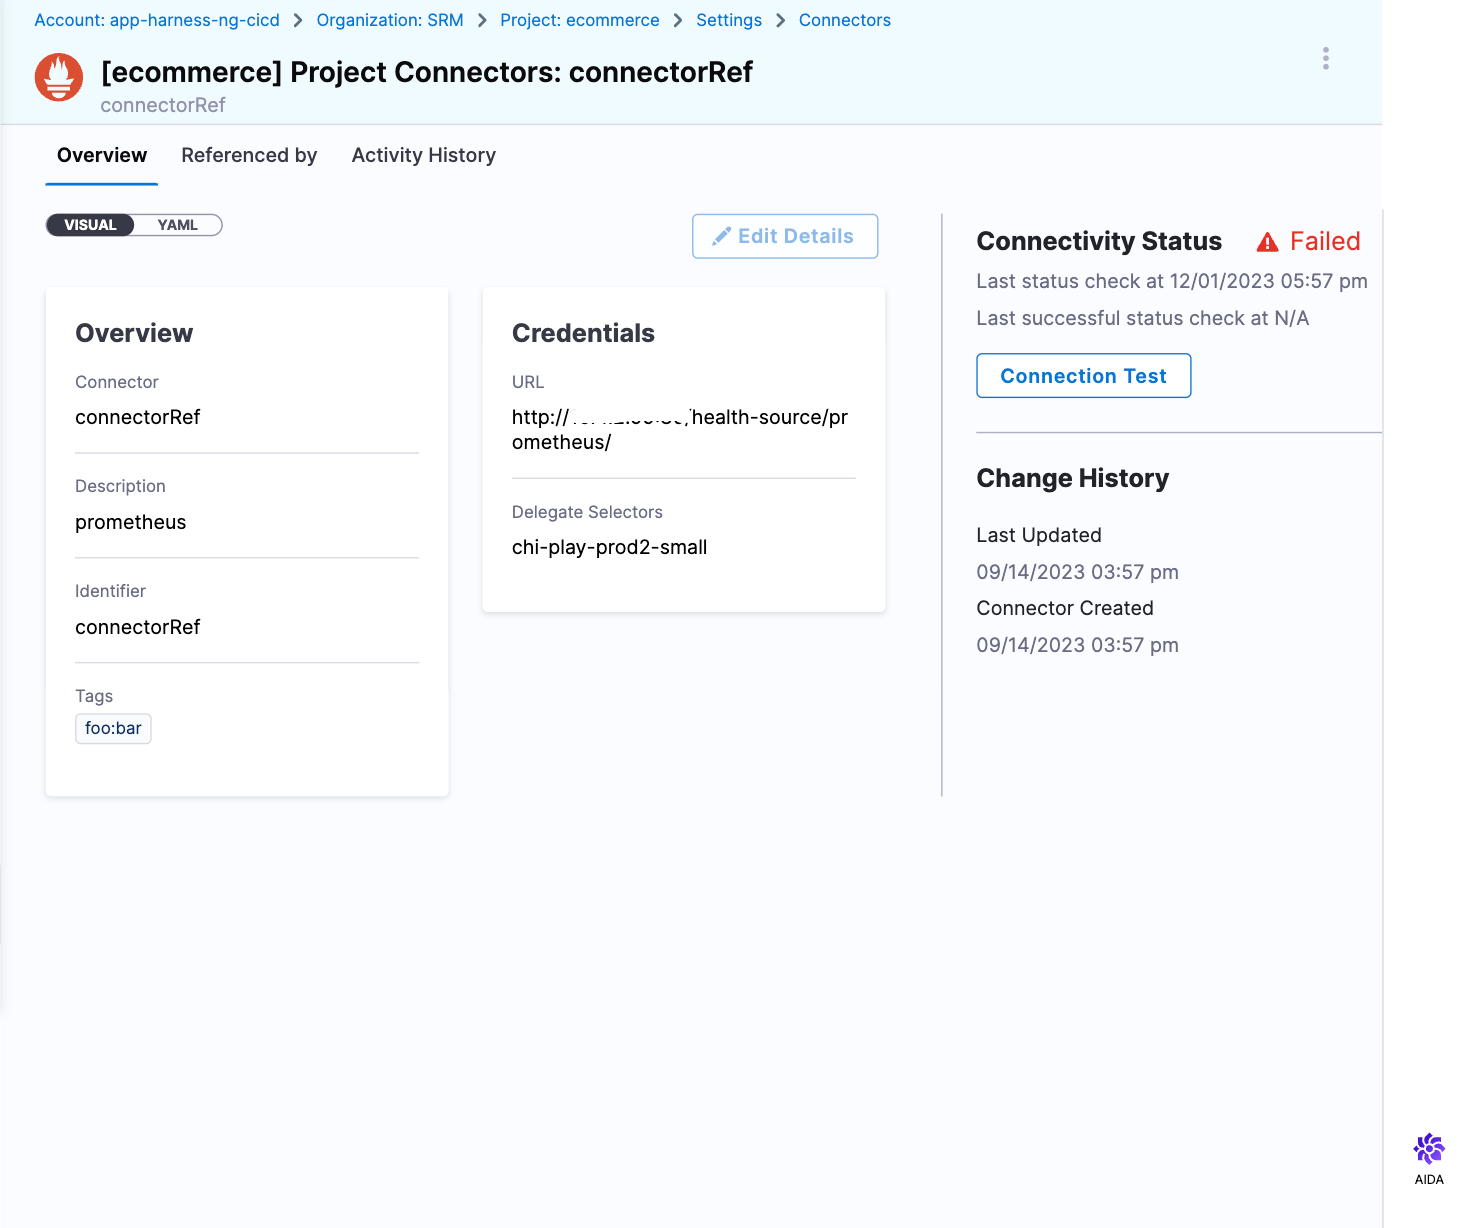This screenshot has height=1228, width=1476.
Task: Select the VISUAL view toggle
Action: coord(90,225)
